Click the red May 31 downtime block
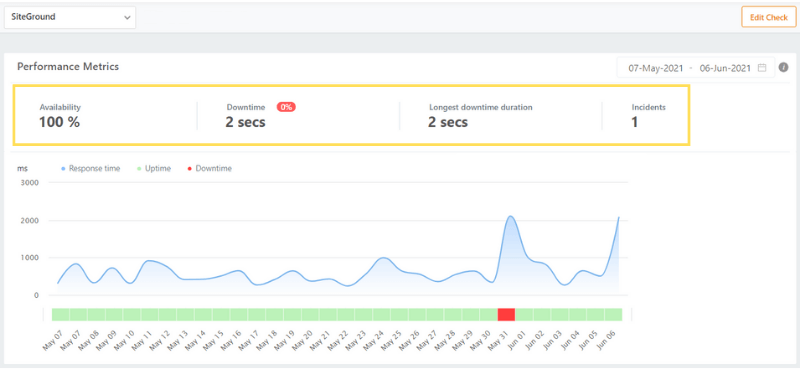The width and height of the screenshot is (800, 370). pos(506,314)
